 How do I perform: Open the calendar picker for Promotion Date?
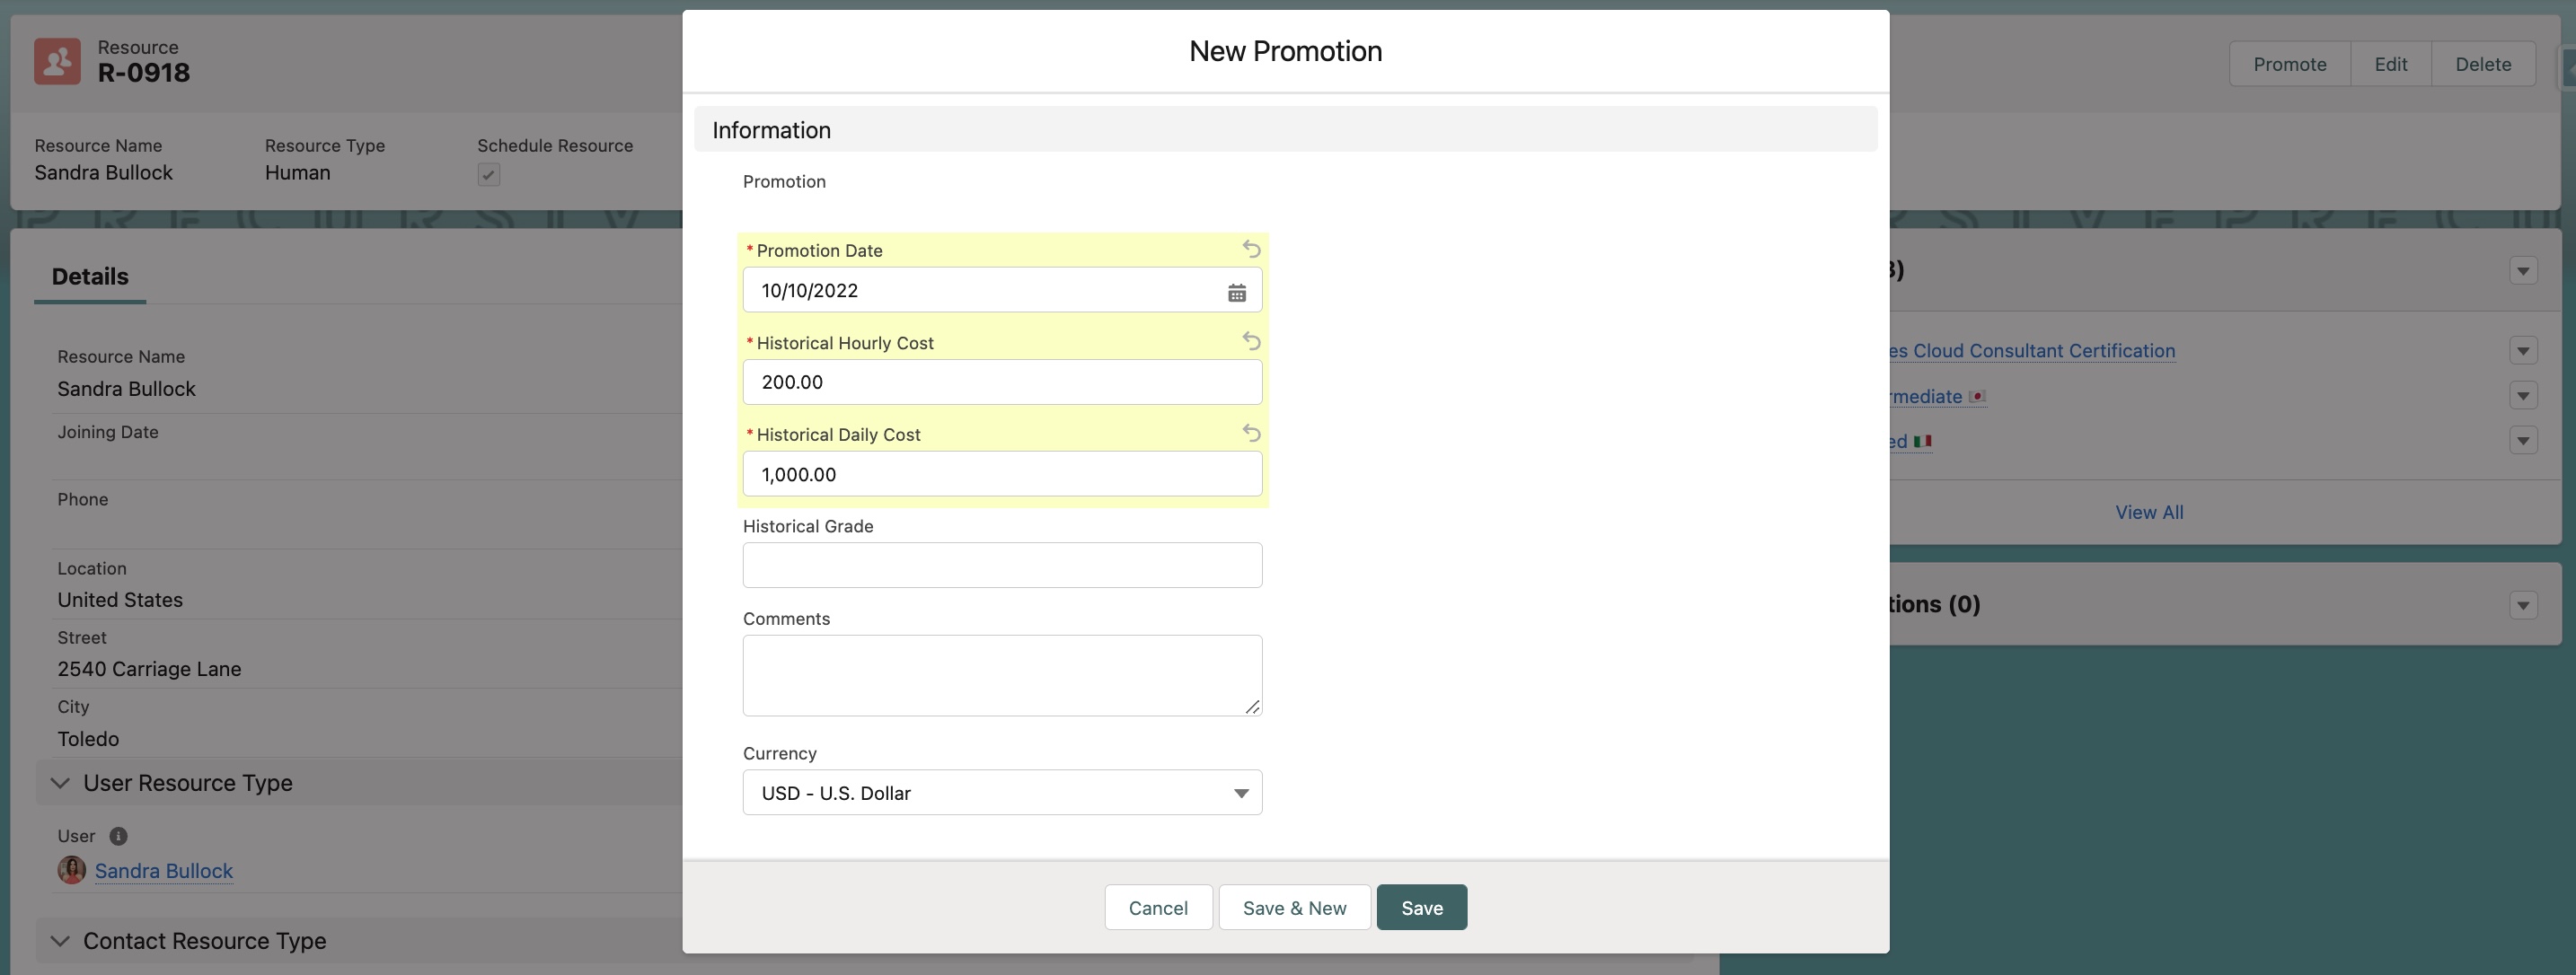(x=1237, y=291)
